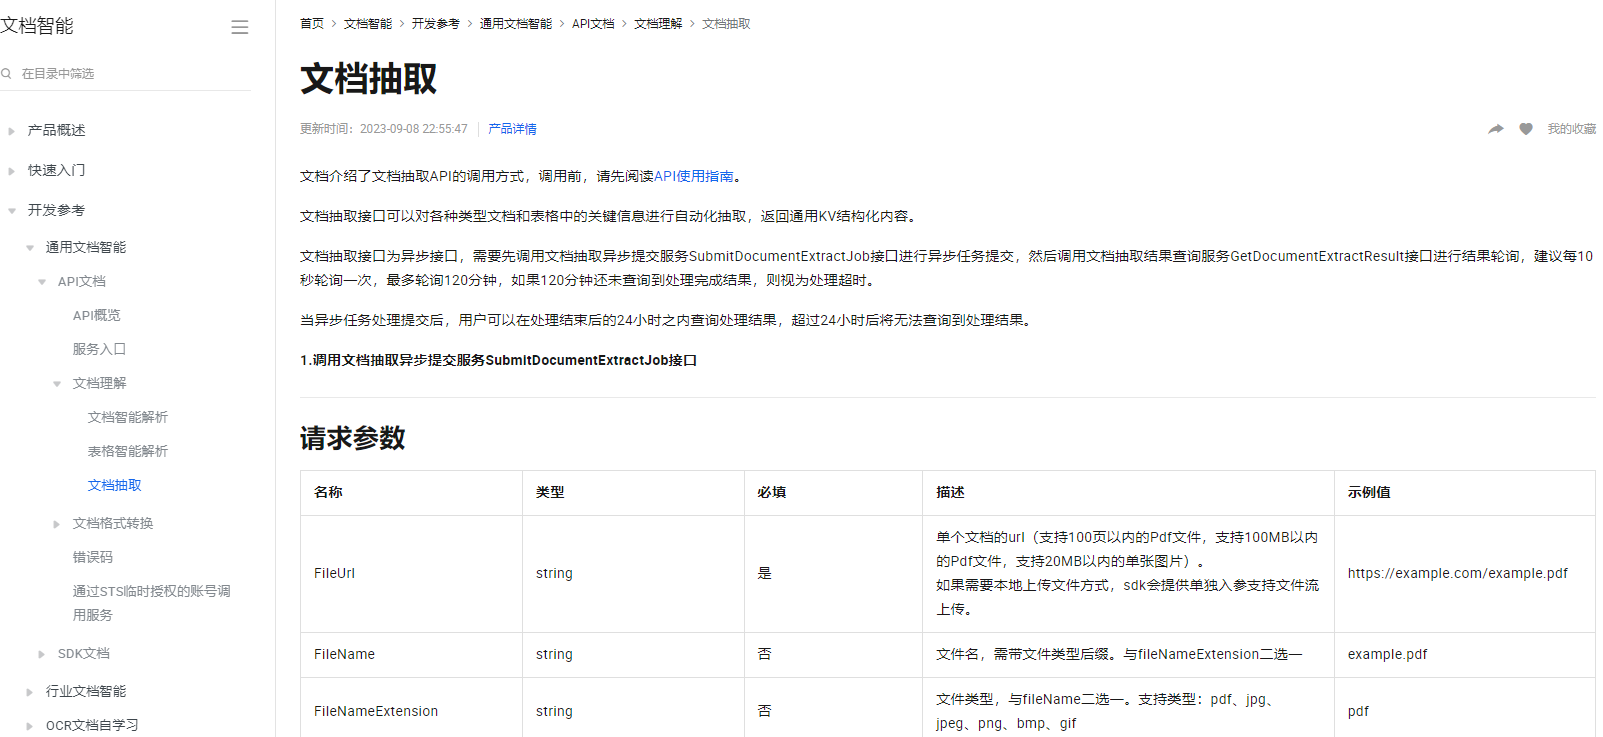Viewport: 1603px width, 737px height.
Task: Click the FileUrl parameter name cell
Action: (x=411, y=574)
